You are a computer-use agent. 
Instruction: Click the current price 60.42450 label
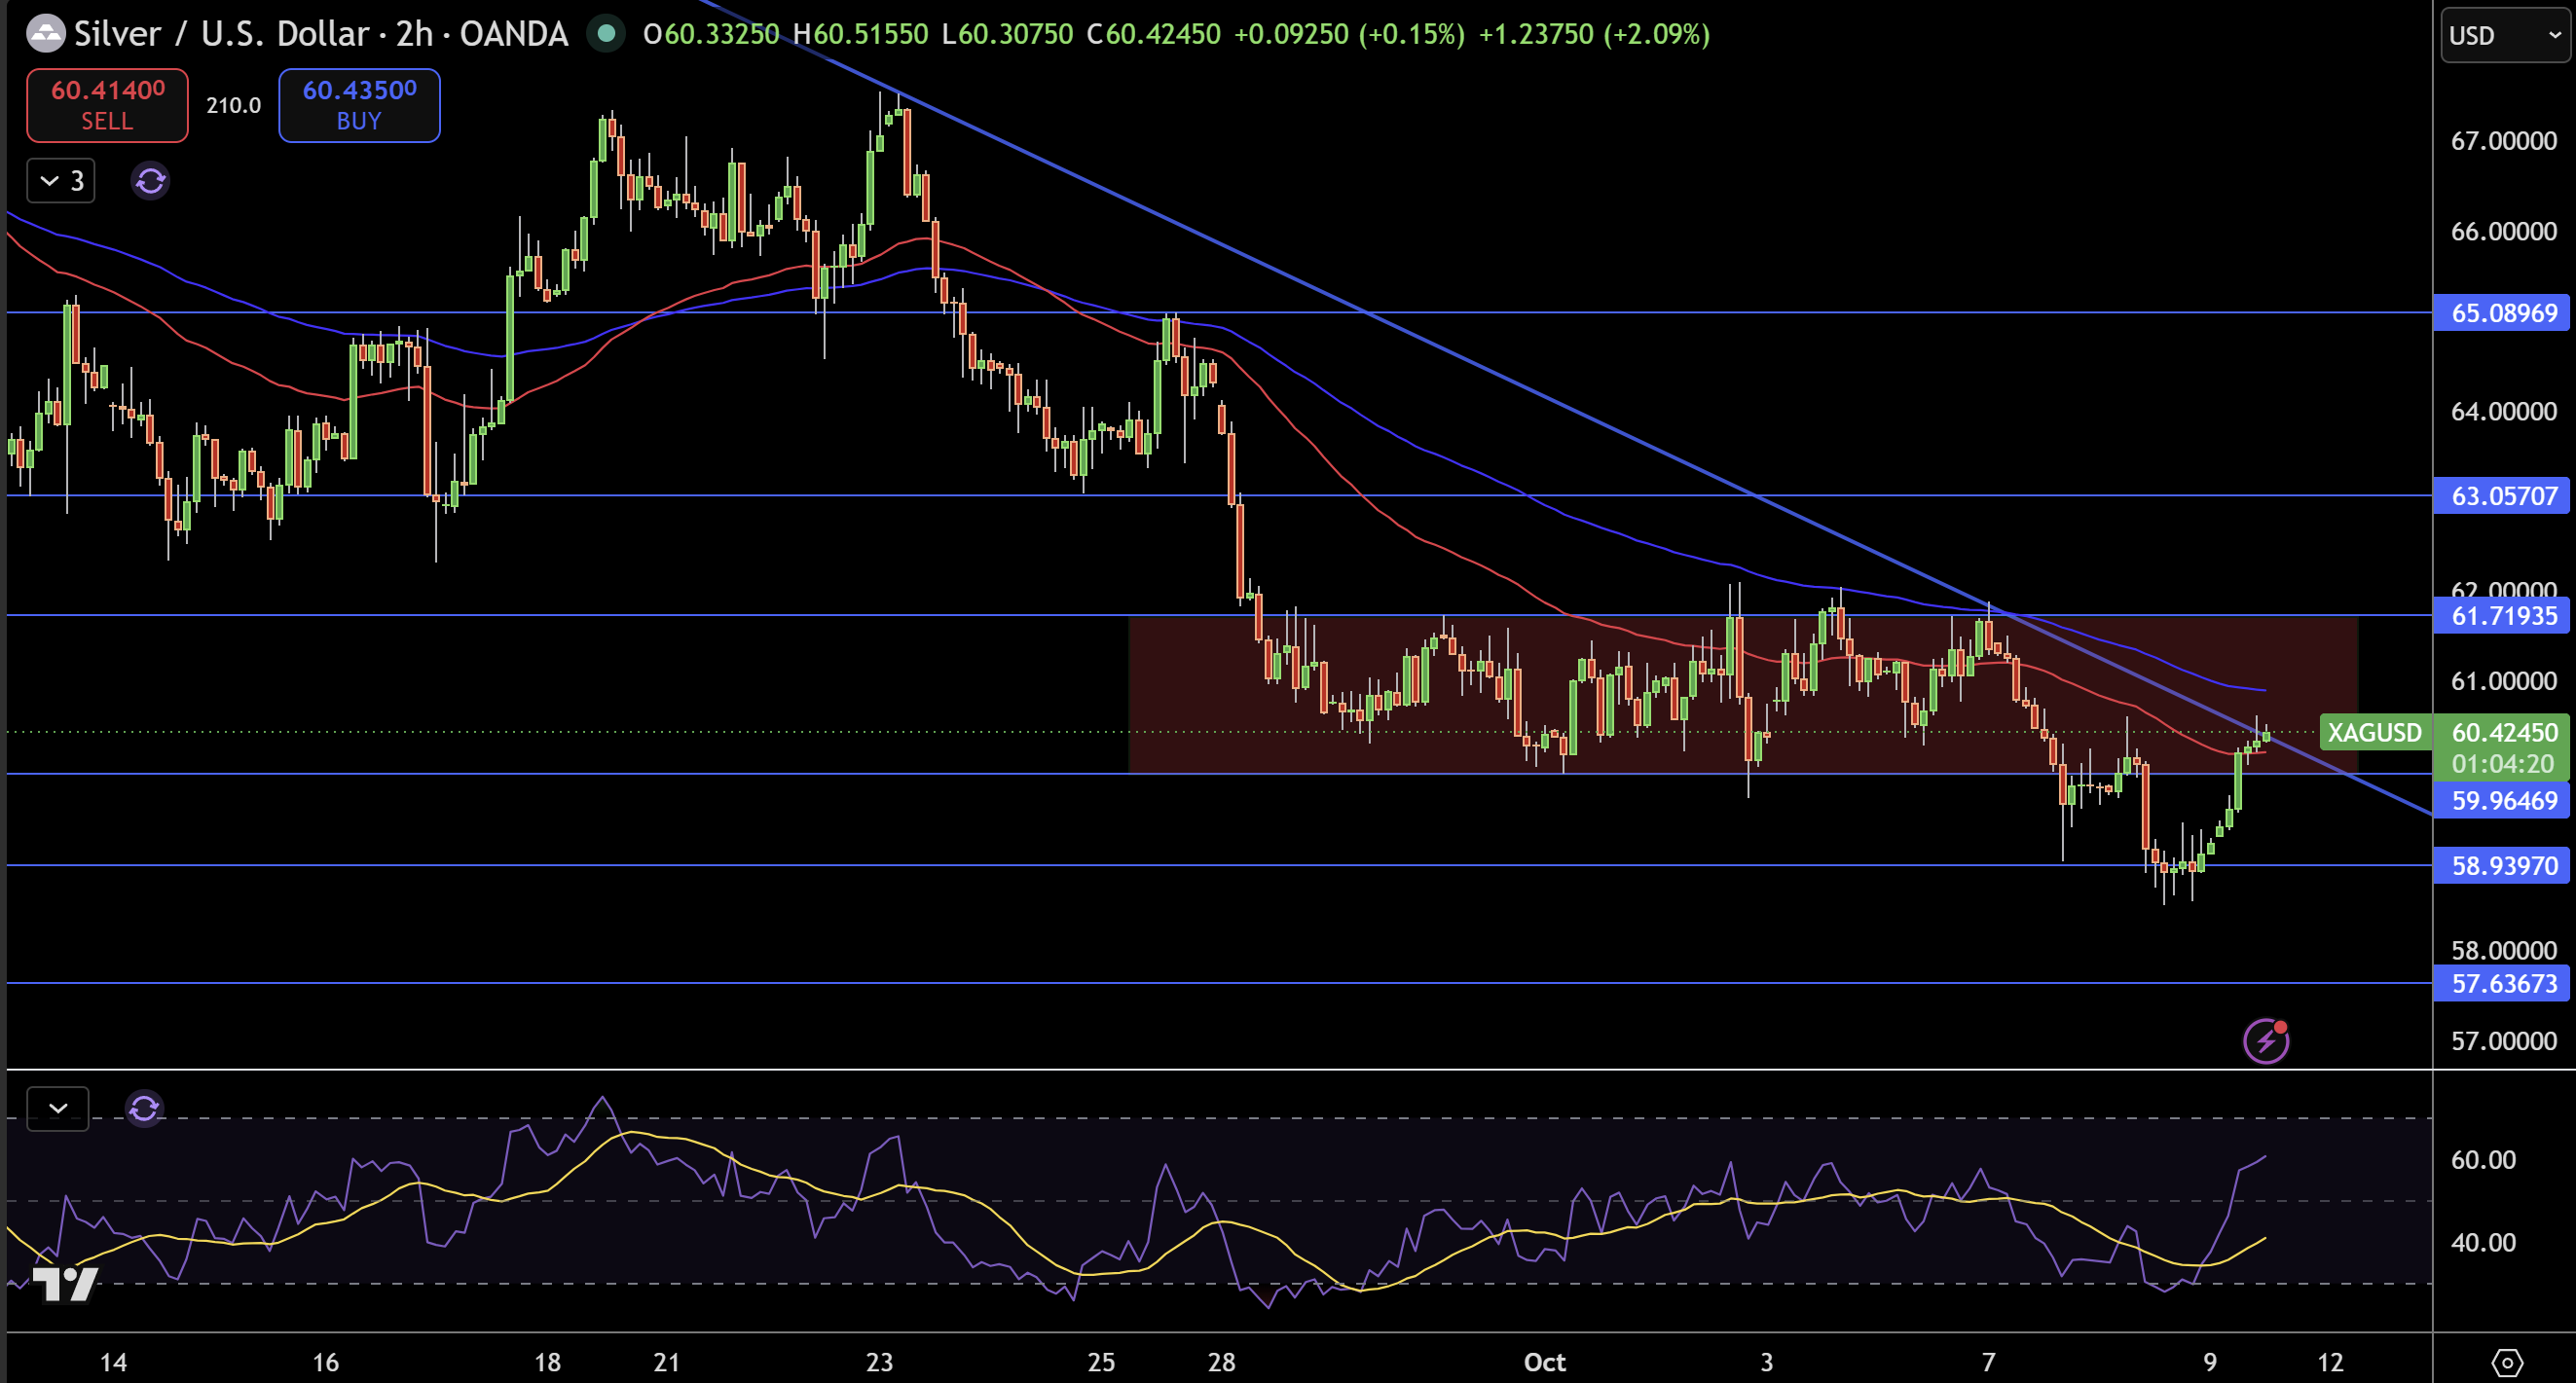click(x=2503, y=733)
